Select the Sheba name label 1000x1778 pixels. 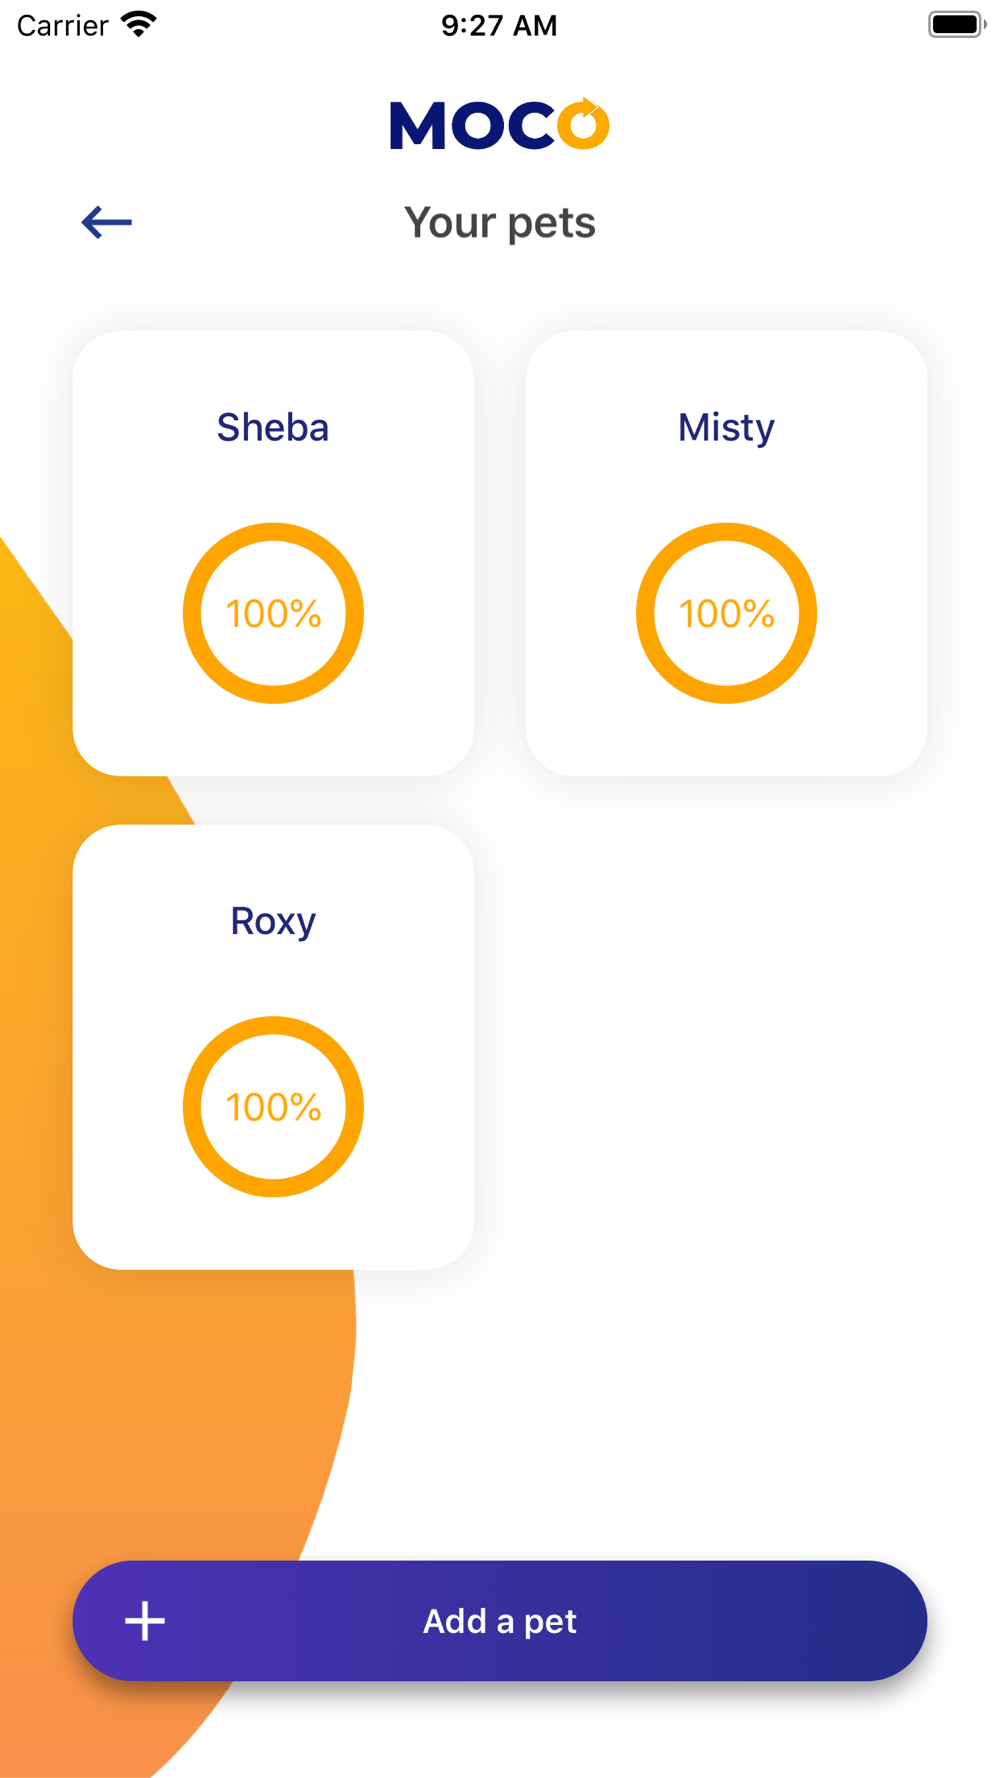[x=273, y=428]
